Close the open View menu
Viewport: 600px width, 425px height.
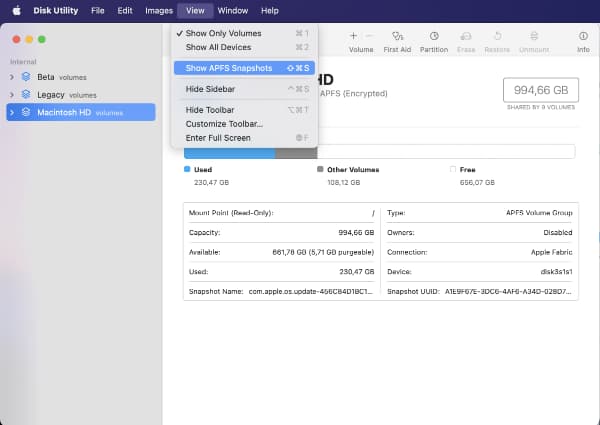pyautogui.click(x=195, y=11)
